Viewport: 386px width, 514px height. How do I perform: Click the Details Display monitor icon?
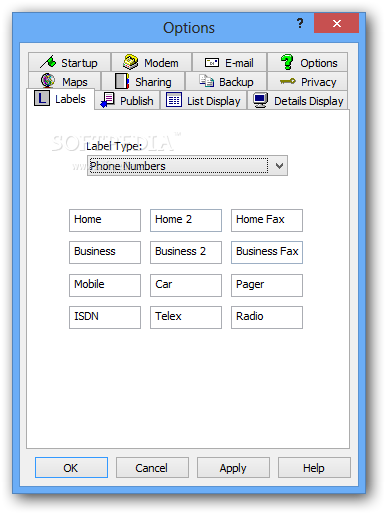pos(261,100)
